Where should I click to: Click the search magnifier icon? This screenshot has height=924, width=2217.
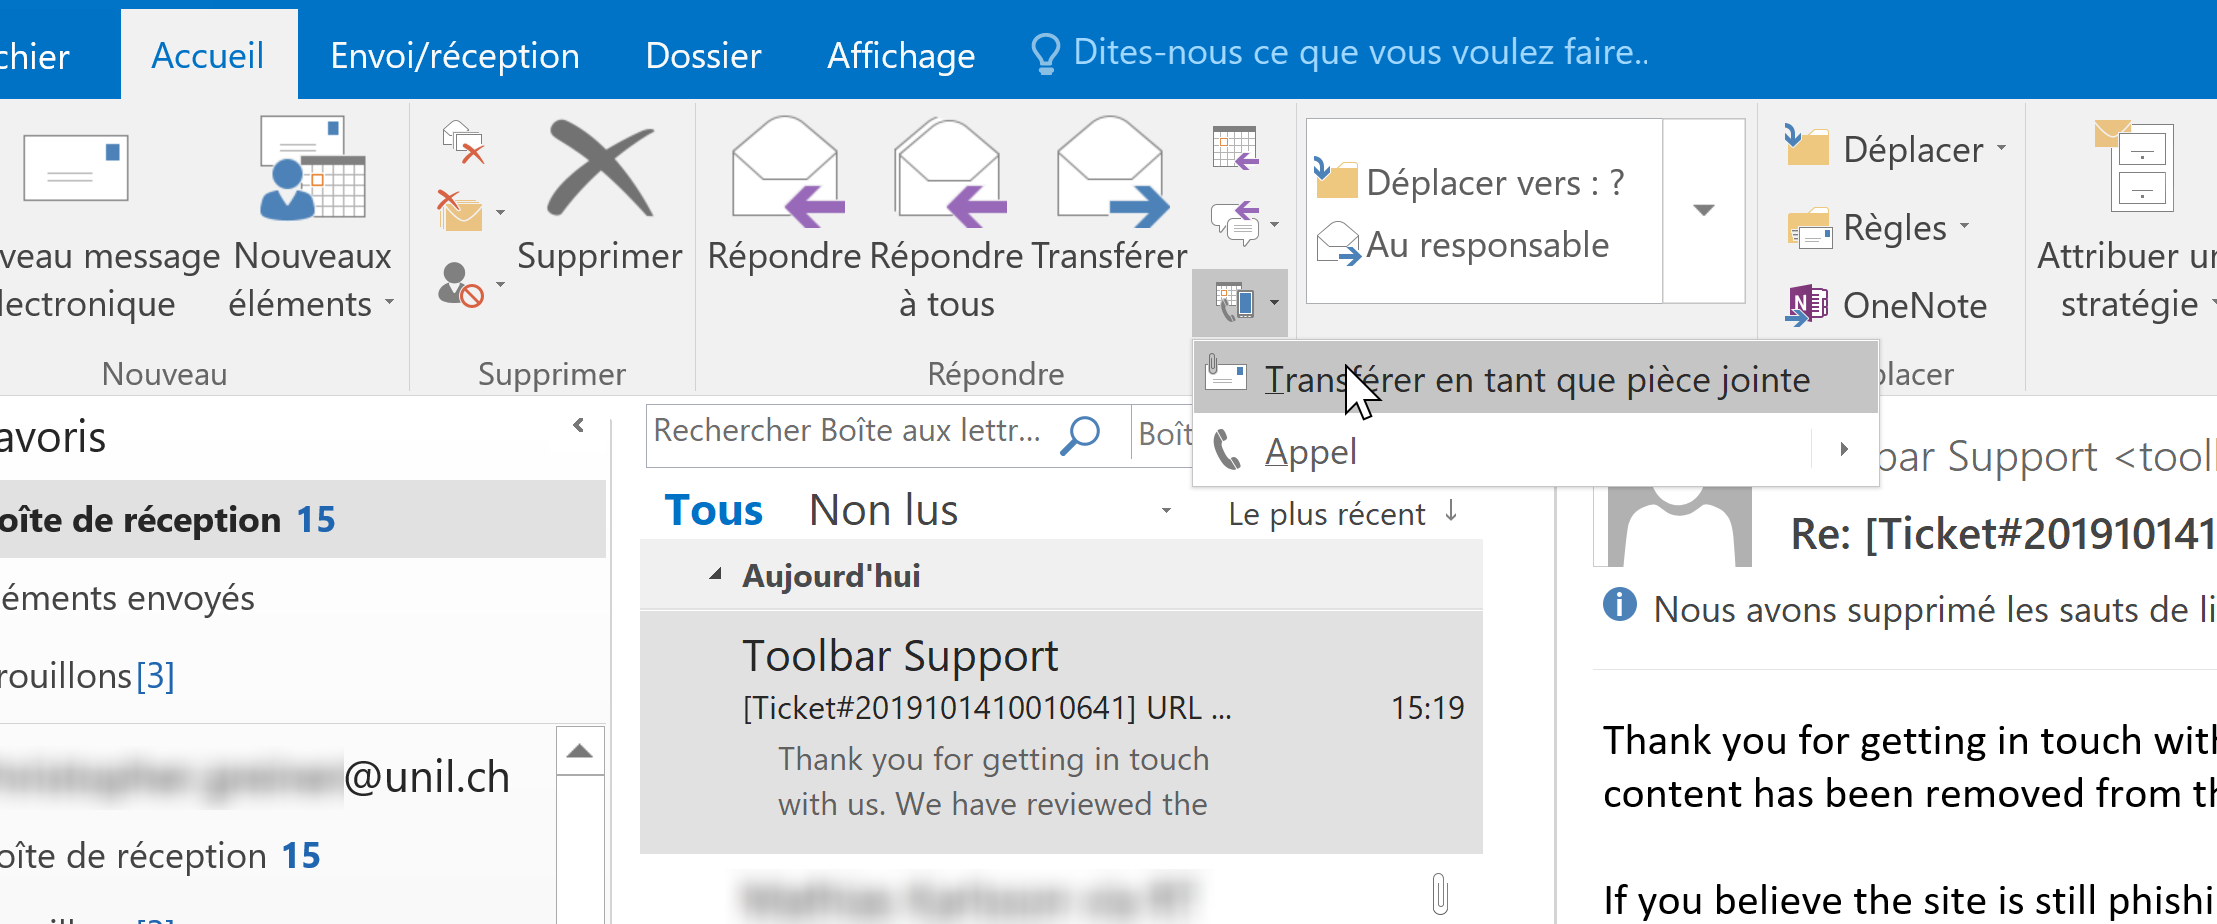coord(1081,434)
